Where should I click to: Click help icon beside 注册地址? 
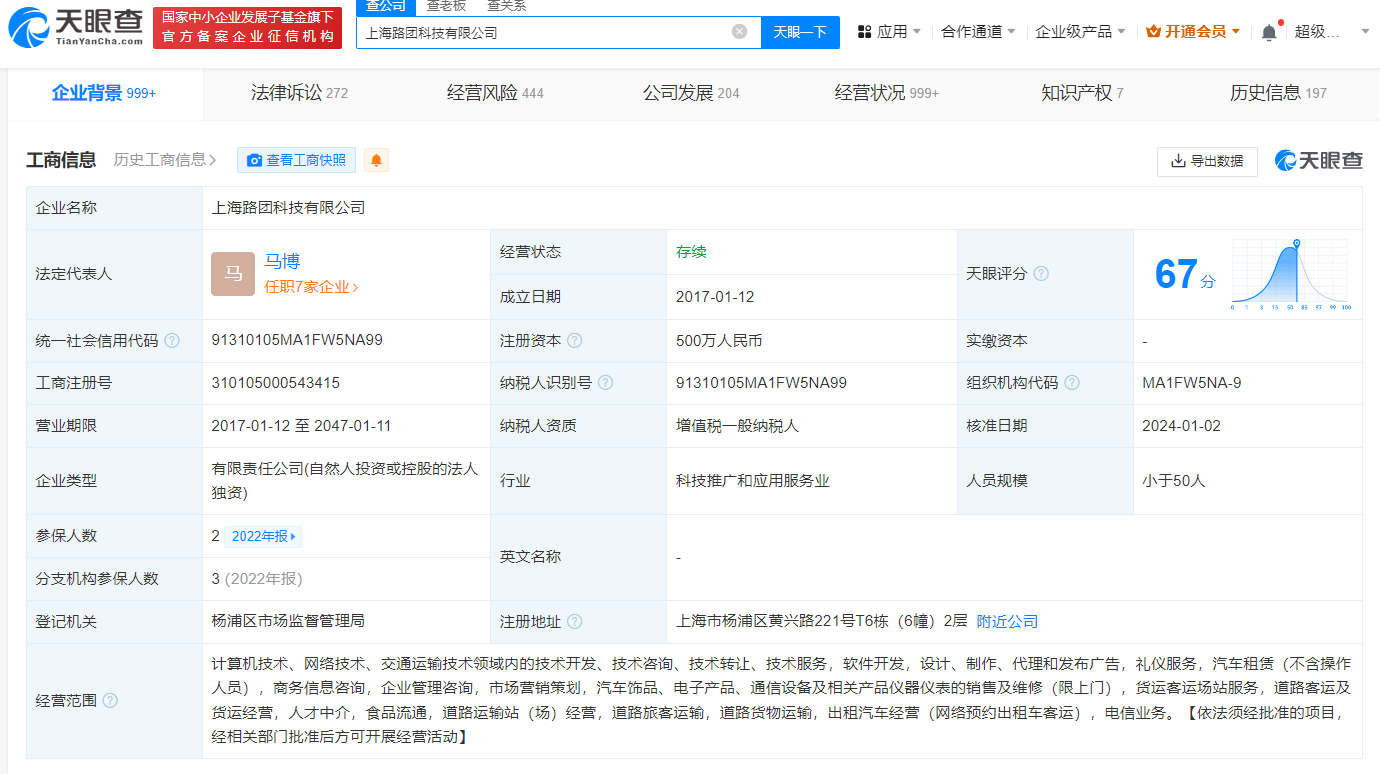tap(574, 622)
